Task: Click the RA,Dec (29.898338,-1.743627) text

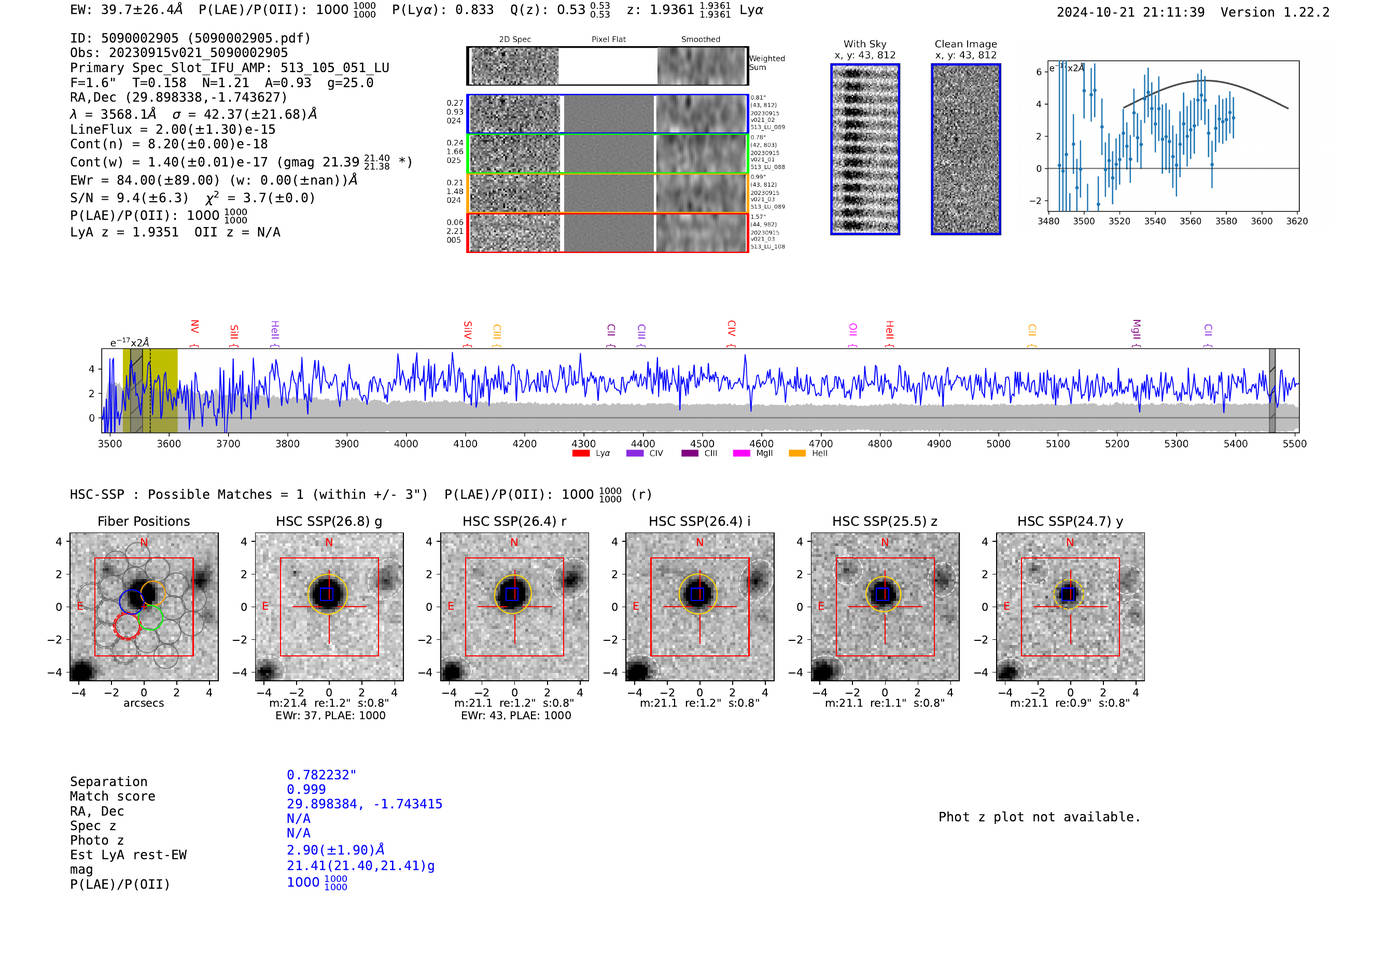Action: click(x=178, y=97)
